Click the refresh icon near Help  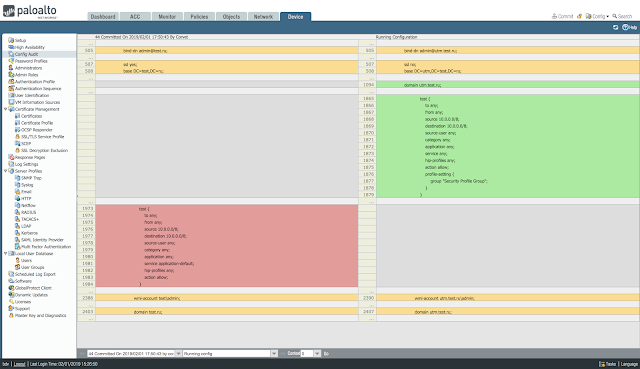coord(616,27)
